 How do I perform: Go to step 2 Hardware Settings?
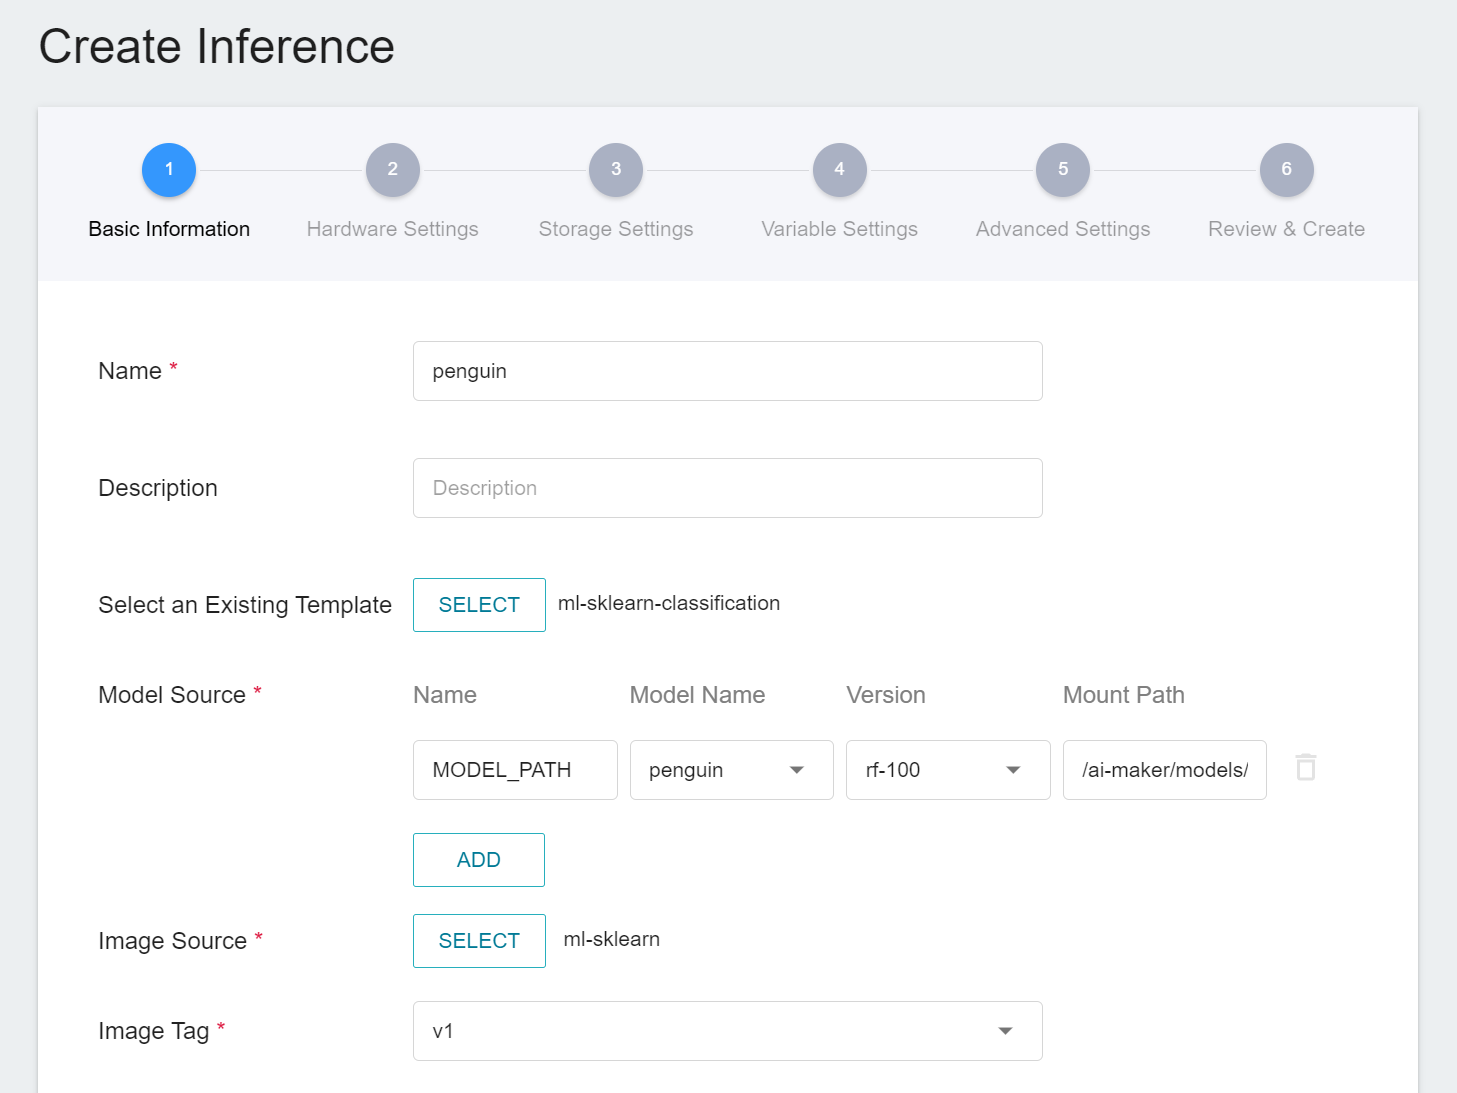[x=392, y=170]
